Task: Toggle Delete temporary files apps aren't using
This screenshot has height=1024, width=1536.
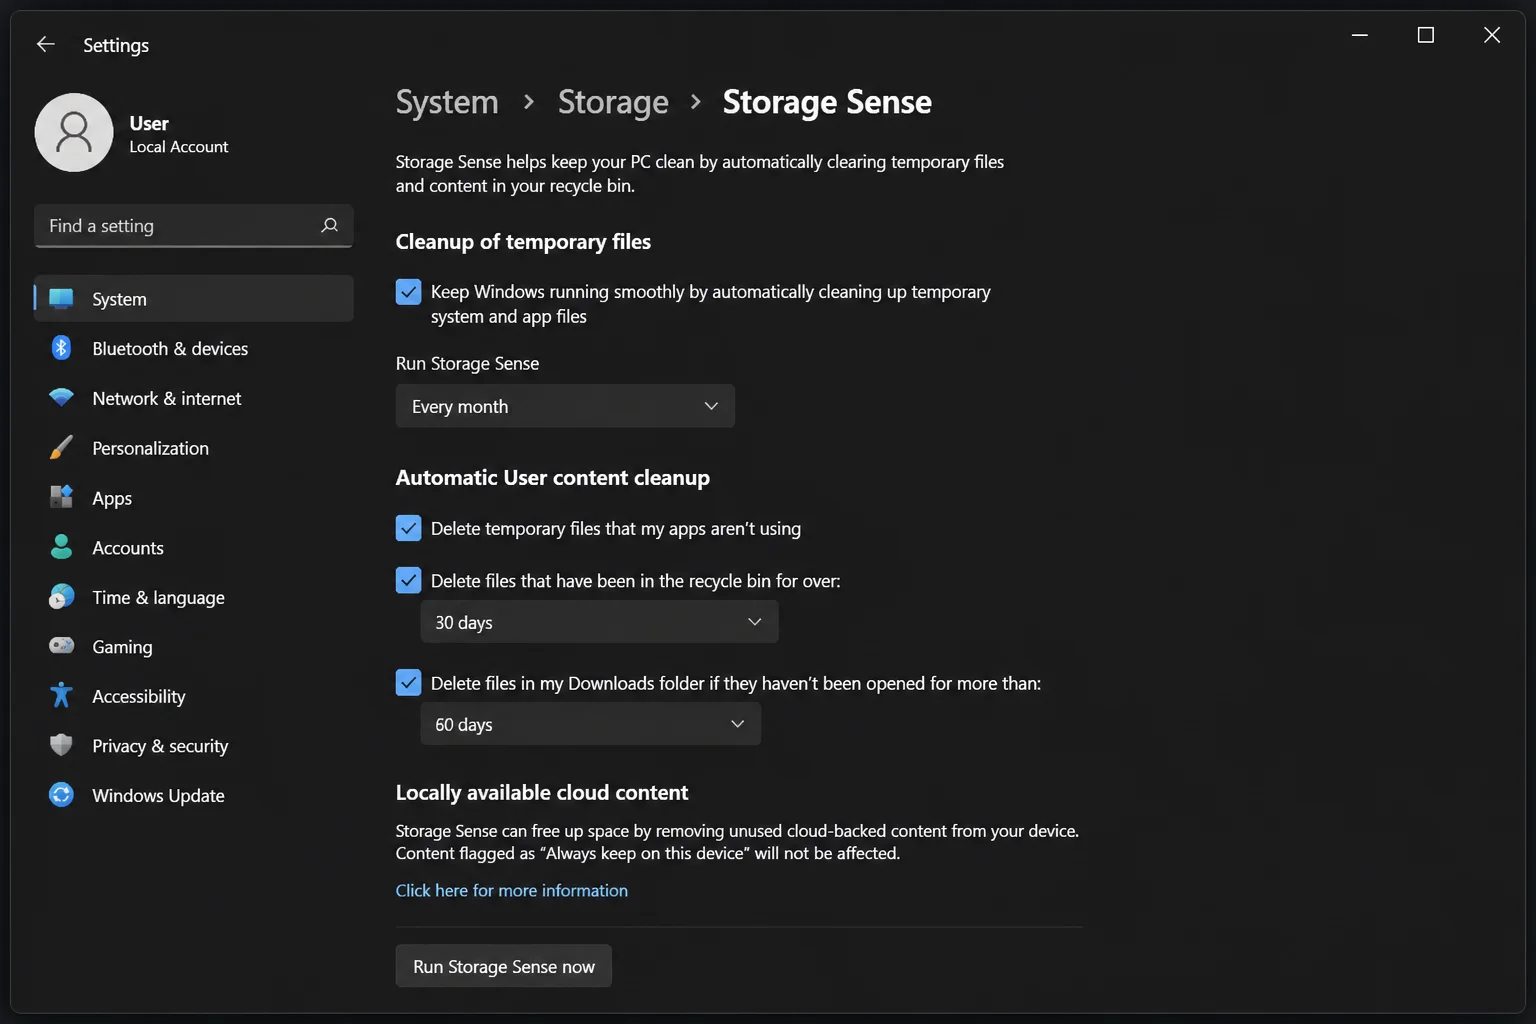Action: (x=408, y=528)
